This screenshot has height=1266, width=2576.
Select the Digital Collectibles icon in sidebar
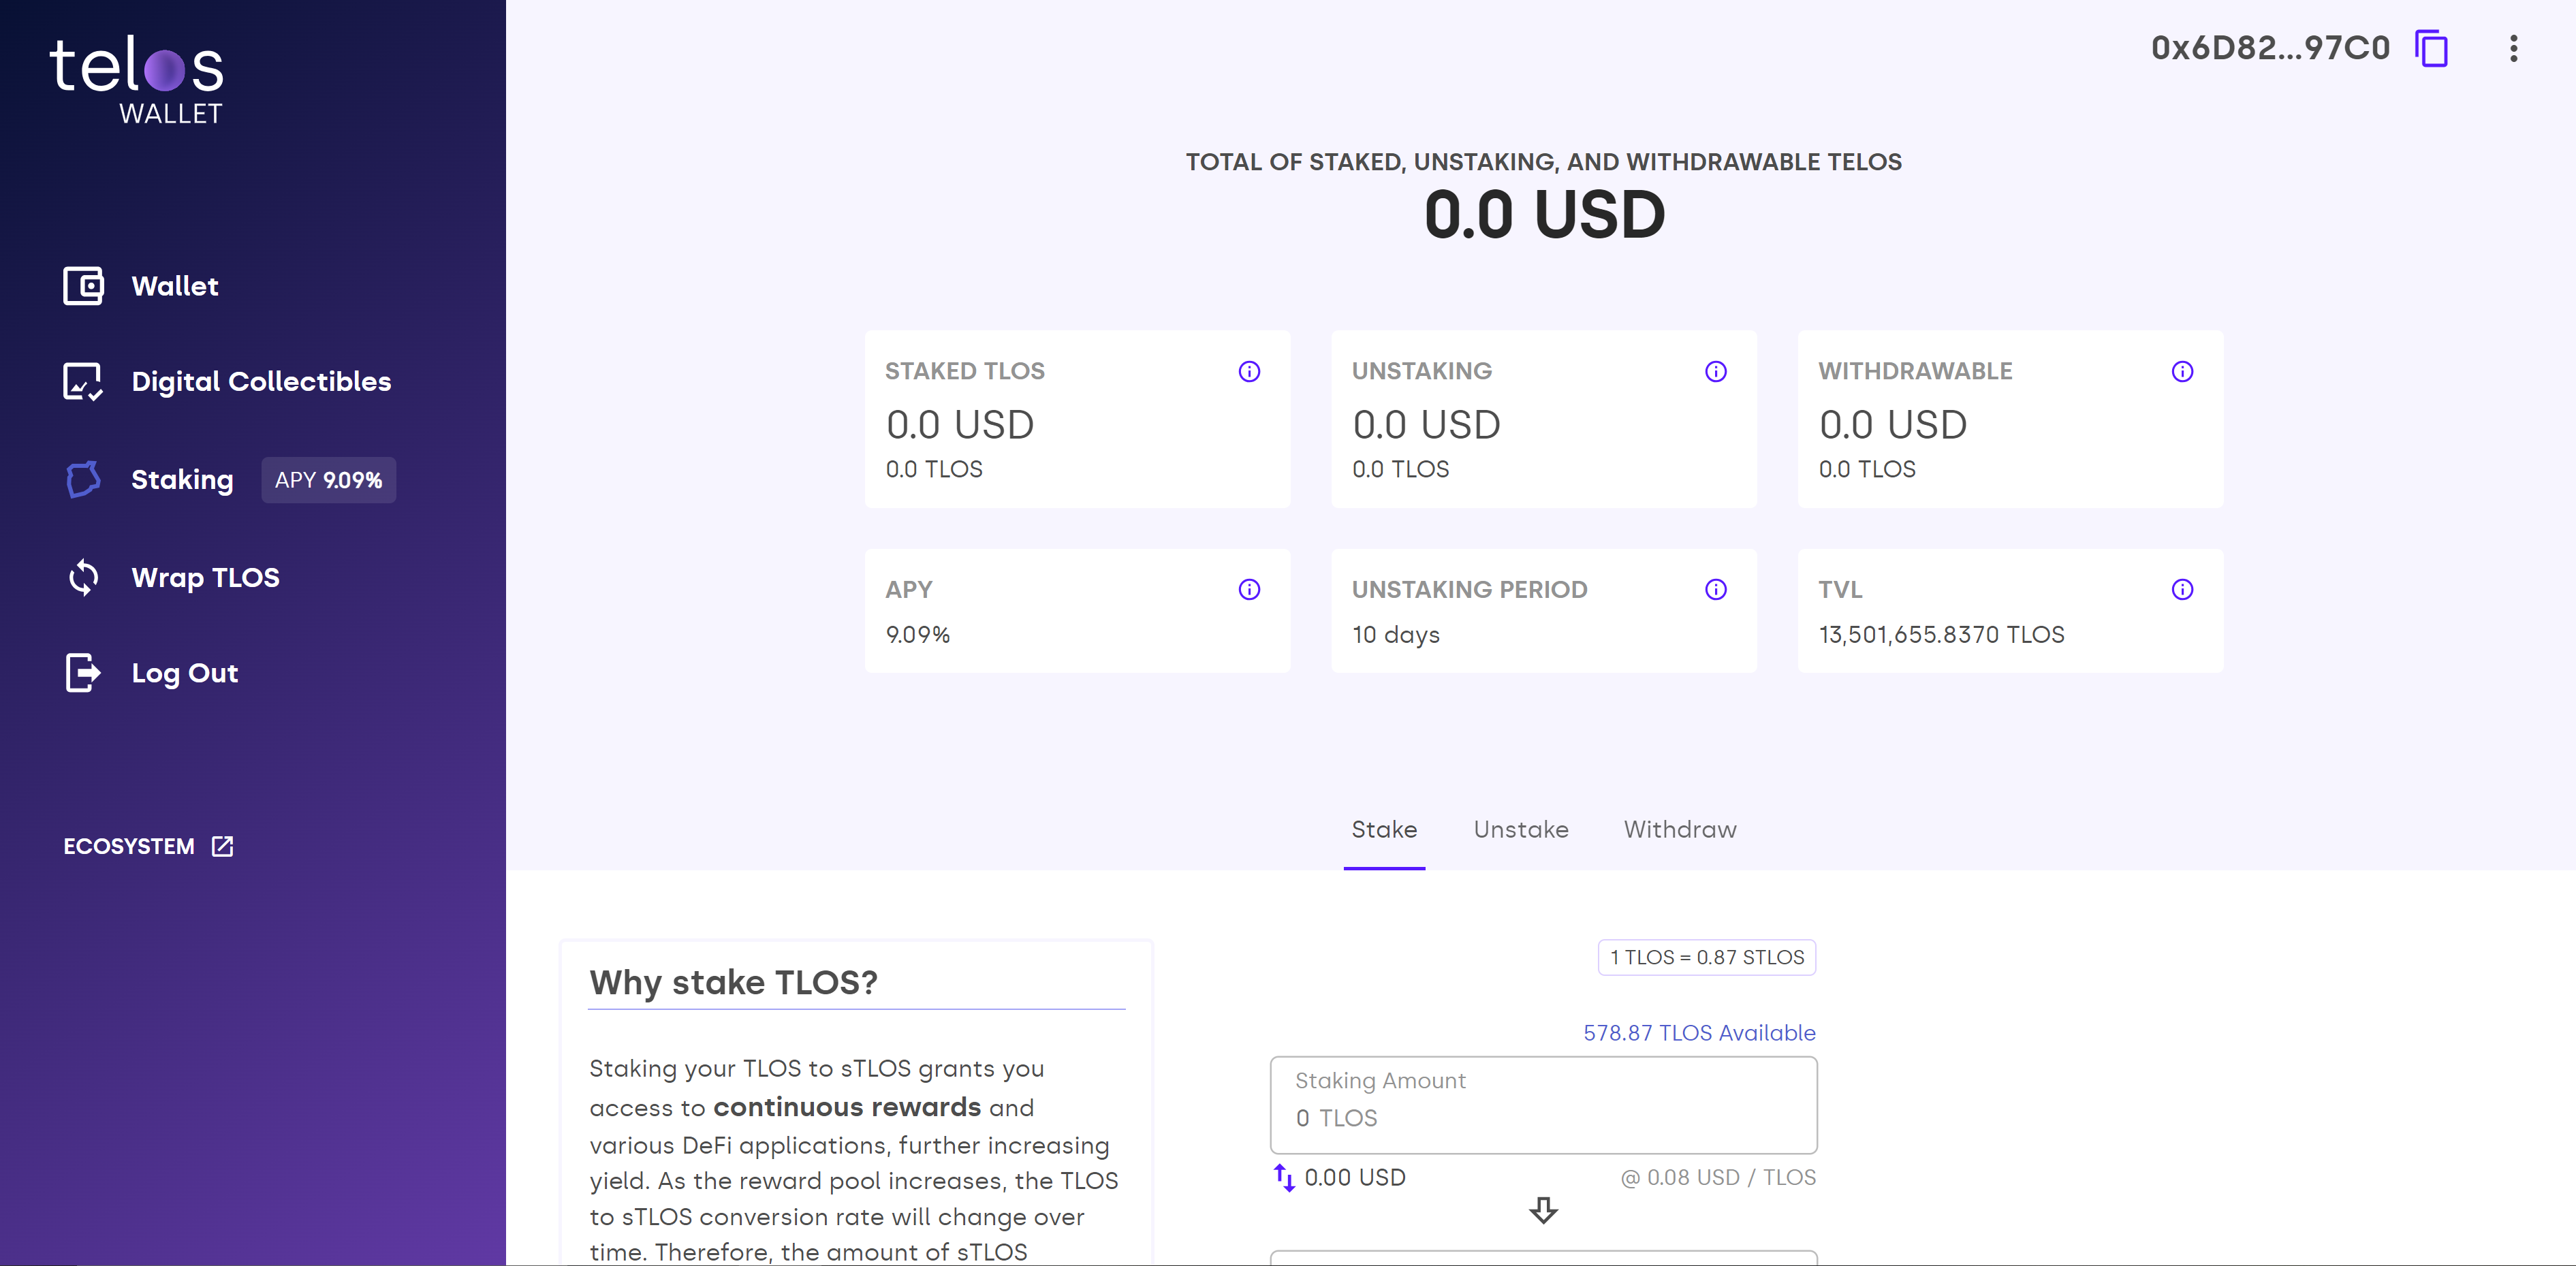[84, 381]
